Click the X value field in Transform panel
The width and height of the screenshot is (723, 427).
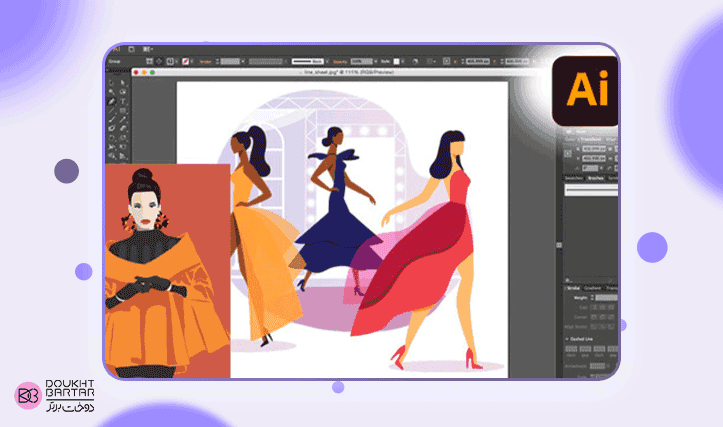point(593,149)
